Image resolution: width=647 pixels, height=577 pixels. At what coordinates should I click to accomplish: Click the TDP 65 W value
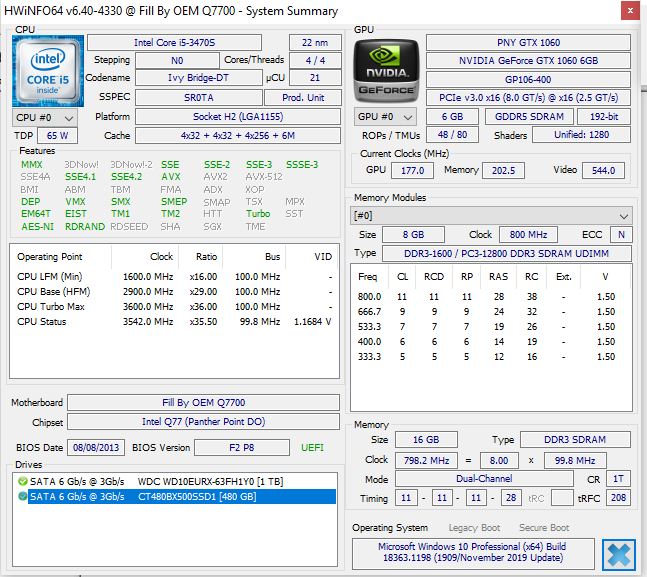pyautogui.click(x=57, y=136)
